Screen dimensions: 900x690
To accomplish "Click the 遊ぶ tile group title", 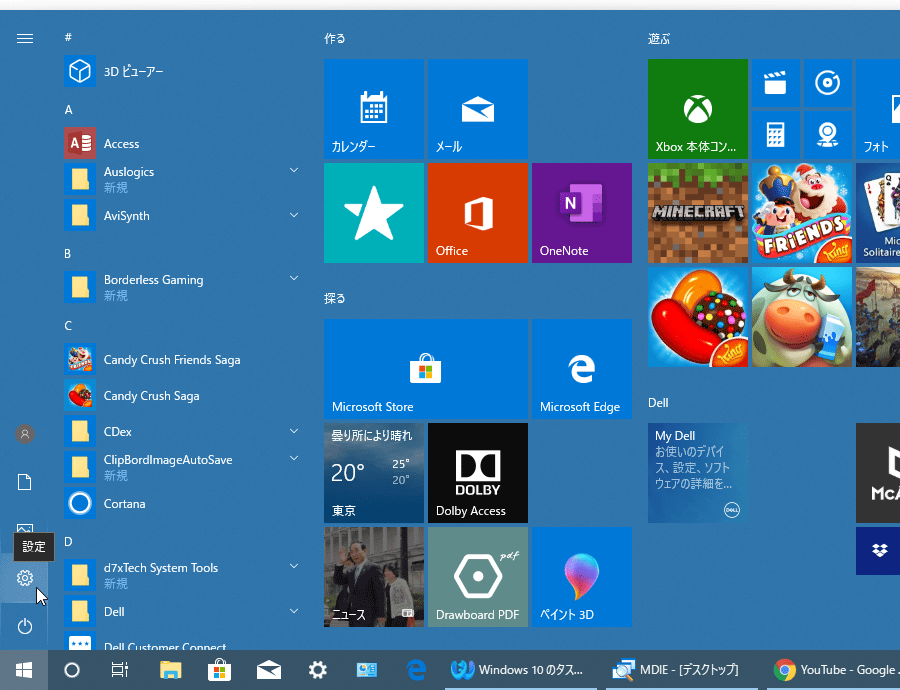I will pos(659,38).
